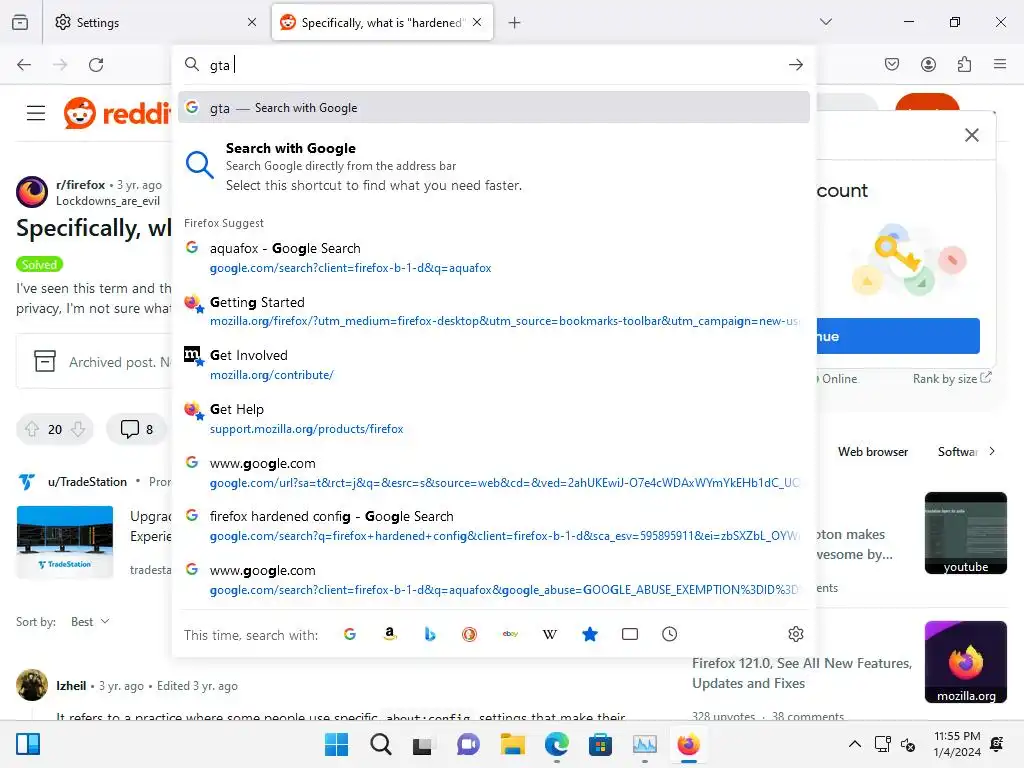Select the 'gta — Search with Google' suggestion
The height and width of the screenshot is (768, 1024).
494,108
